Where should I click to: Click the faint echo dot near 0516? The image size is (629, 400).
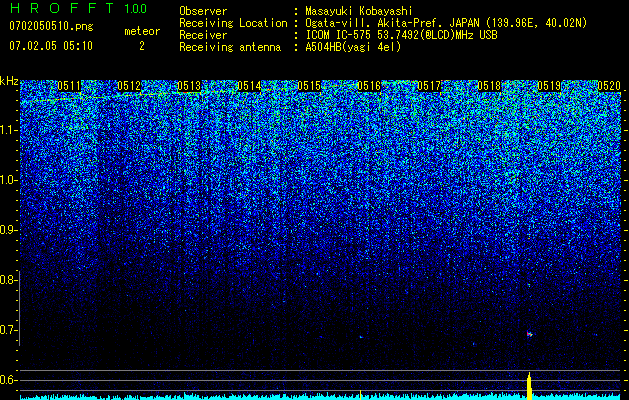360,337
